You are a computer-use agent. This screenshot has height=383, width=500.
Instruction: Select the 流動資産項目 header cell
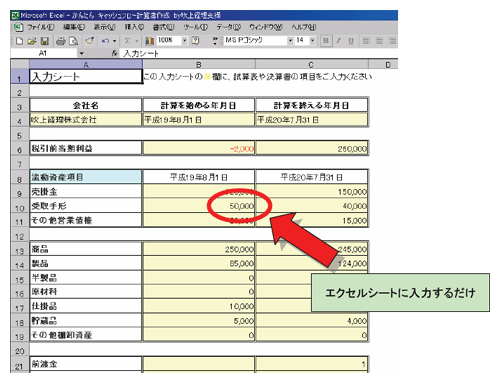[x=86, y=177]
